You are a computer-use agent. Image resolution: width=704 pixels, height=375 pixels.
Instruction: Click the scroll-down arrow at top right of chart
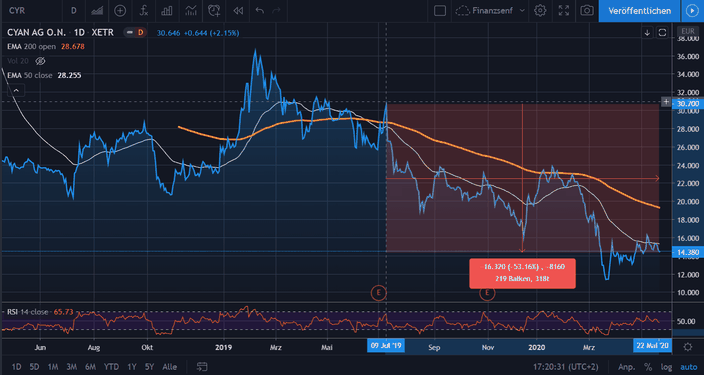point(647,32)
